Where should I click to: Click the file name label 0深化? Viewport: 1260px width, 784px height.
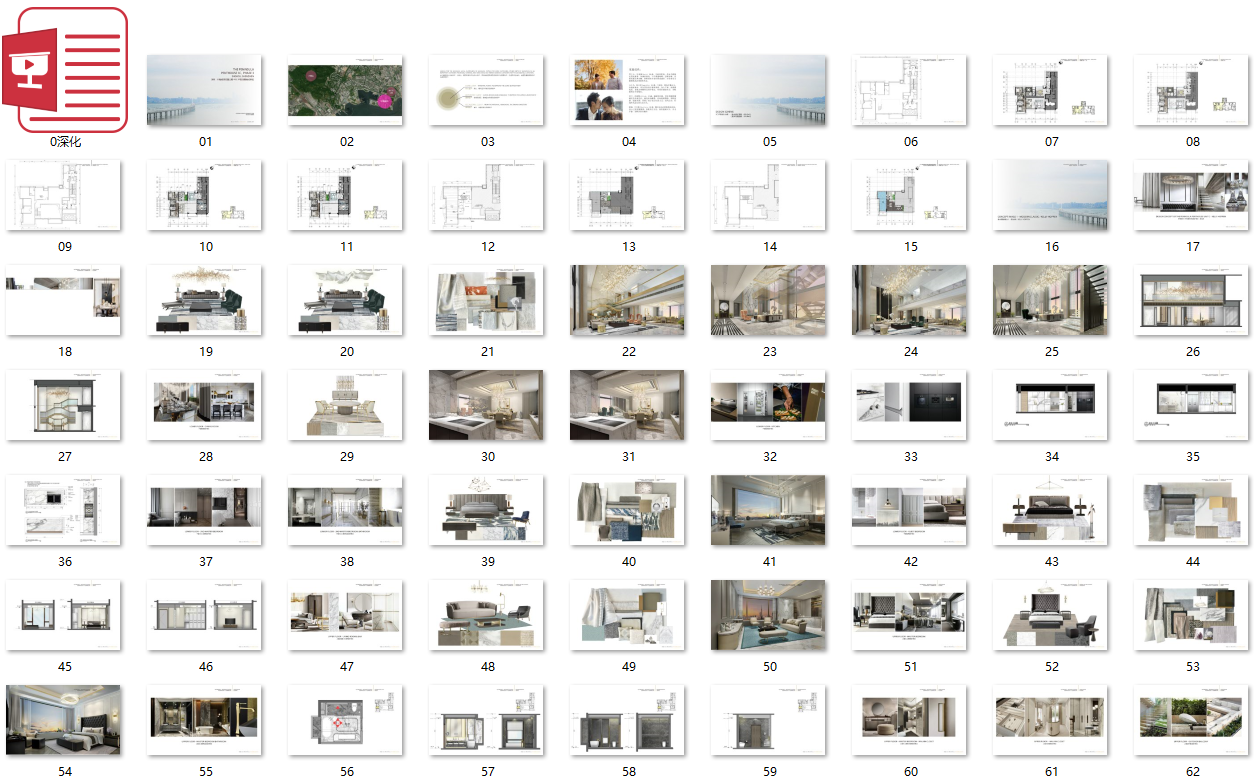tap(65, 142)
